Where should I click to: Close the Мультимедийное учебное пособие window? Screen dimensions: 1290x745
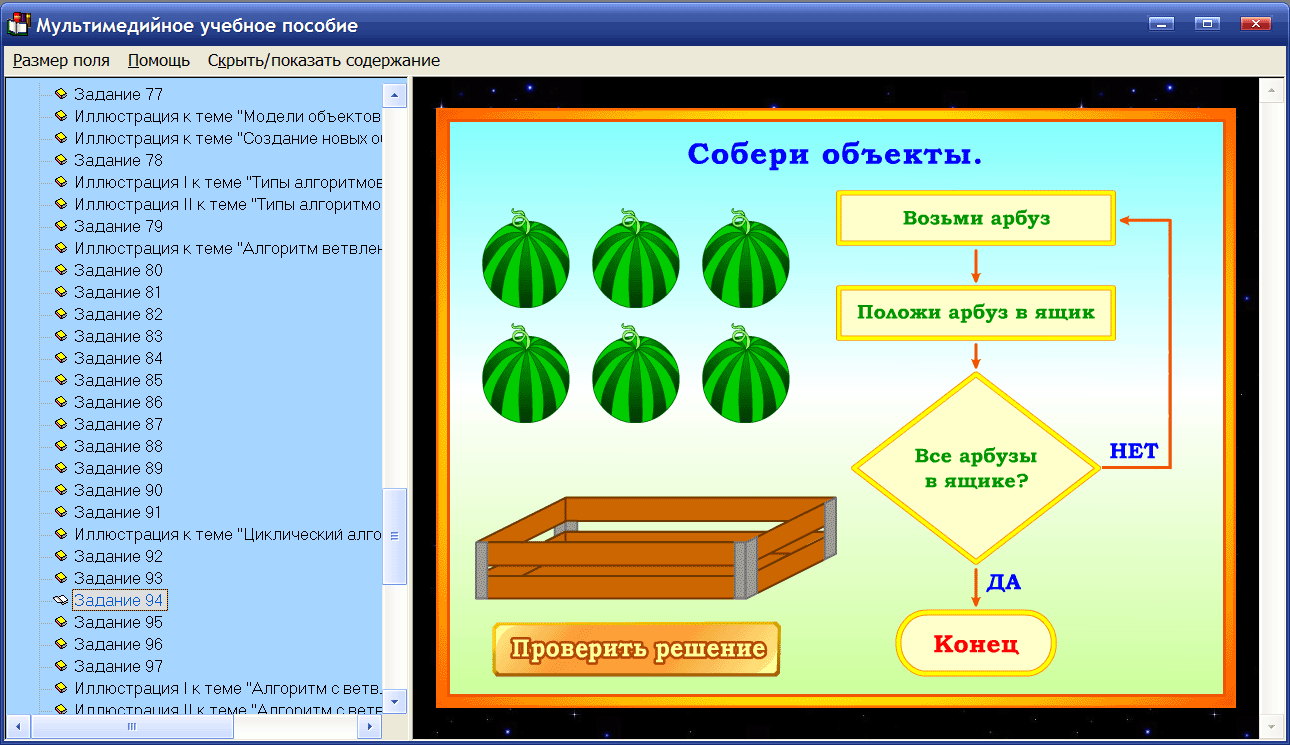(x=1255, y=24)
